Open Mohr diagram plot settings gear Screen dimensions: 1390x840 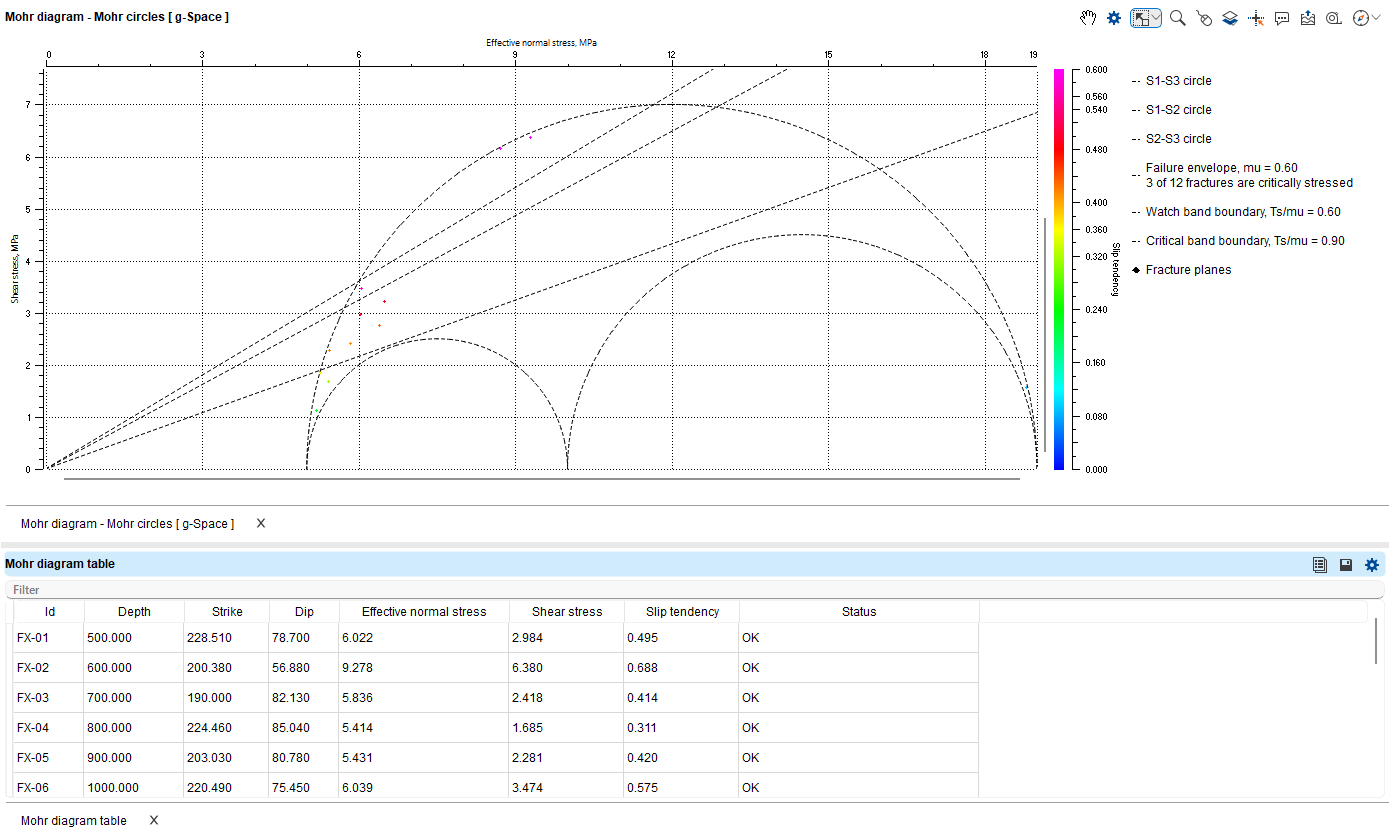pyautogui.click(x=1114, y=18)
